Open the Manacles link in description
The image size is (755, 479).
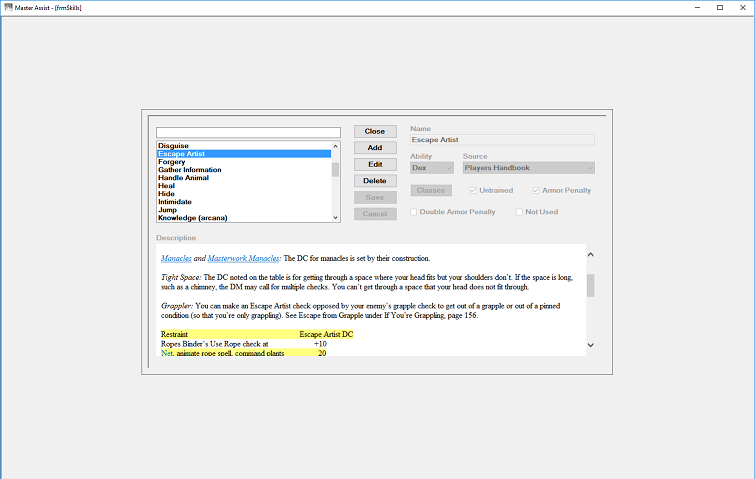(176, 259)
